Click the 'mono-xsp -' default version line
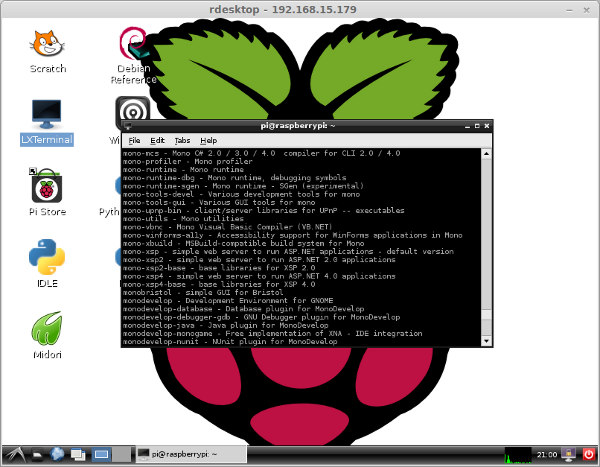Image resolution: width=600 pixels, height=467 pixels. click(x=288, y=251)
